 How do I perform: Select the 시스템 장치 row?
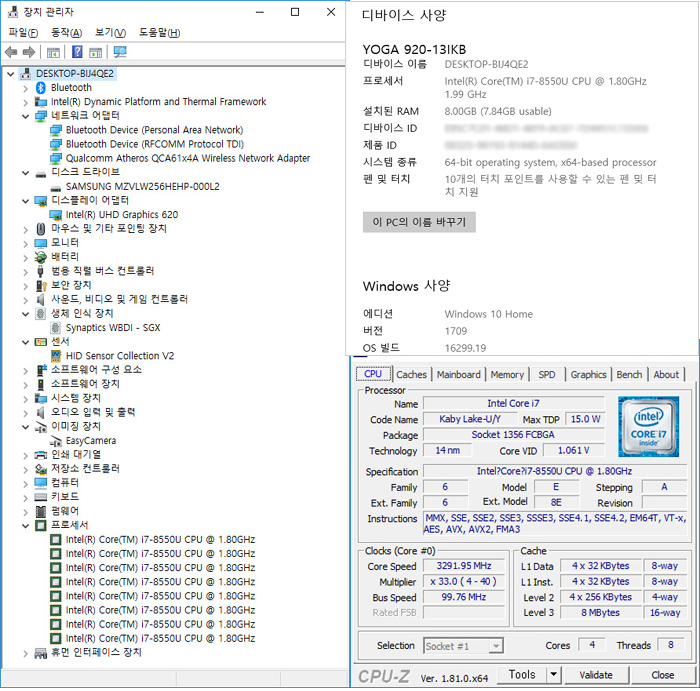76,398
